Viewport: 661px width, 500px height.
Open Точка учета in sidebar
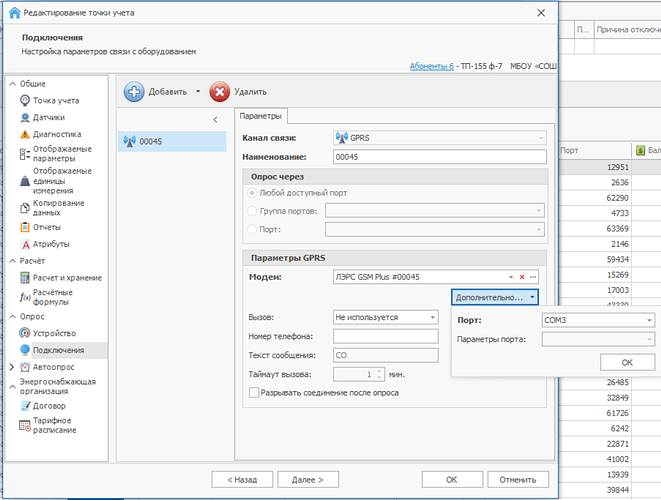click(49, 100)
